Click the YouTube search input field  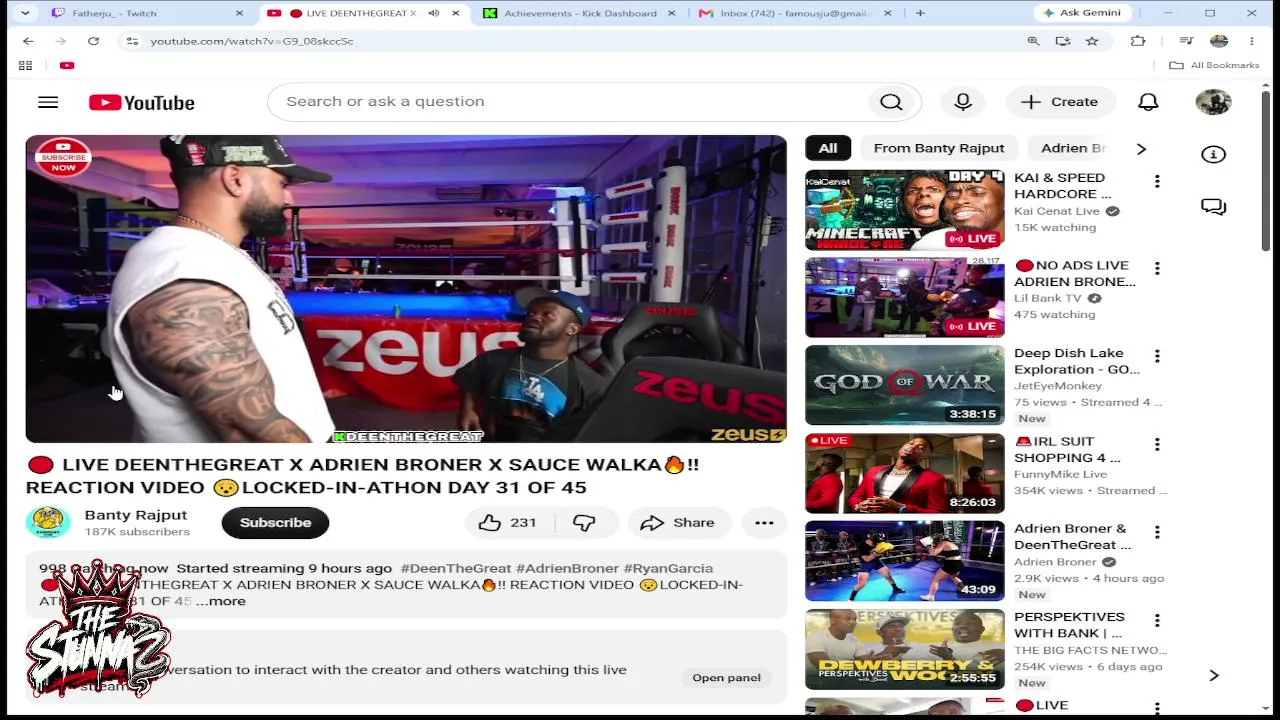click(568, 102)
